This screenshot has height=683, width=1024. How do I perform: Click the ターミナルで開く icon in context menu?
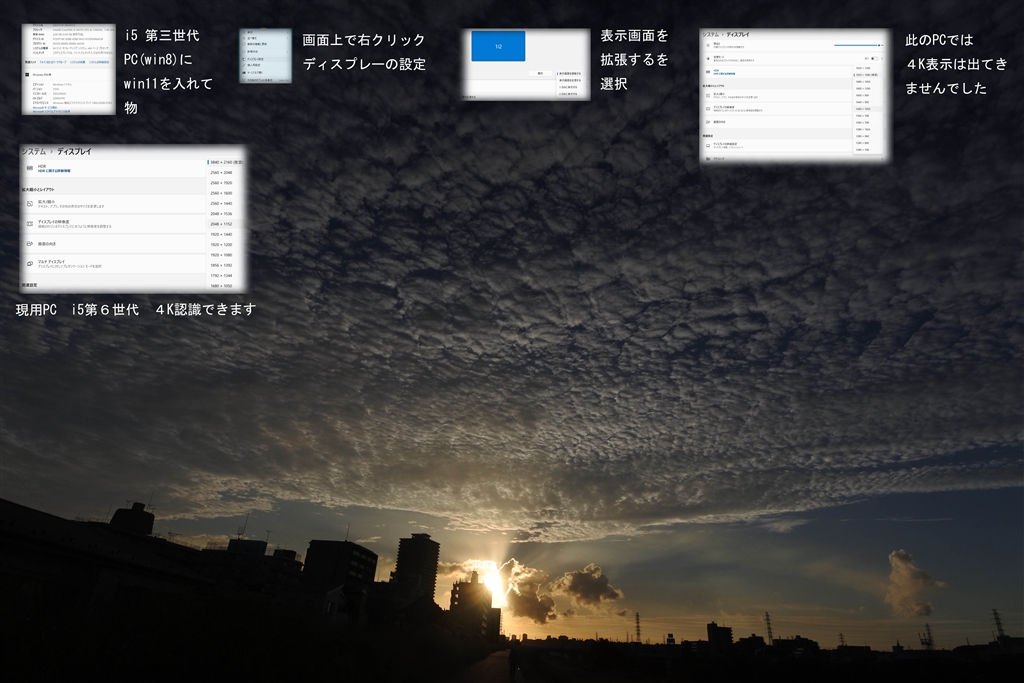click(x=244, y=72)
